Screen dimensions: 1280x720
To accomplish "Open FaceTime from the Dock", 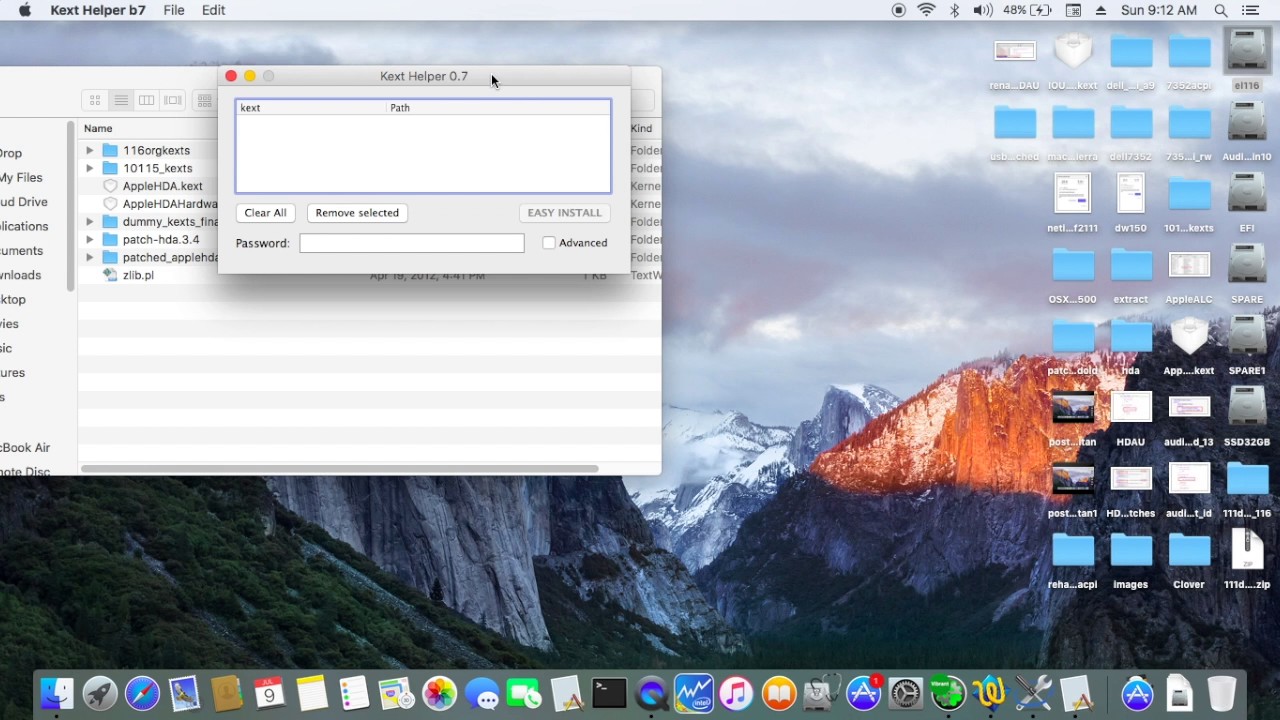I will pyautogui.click(x=524, y=693).
